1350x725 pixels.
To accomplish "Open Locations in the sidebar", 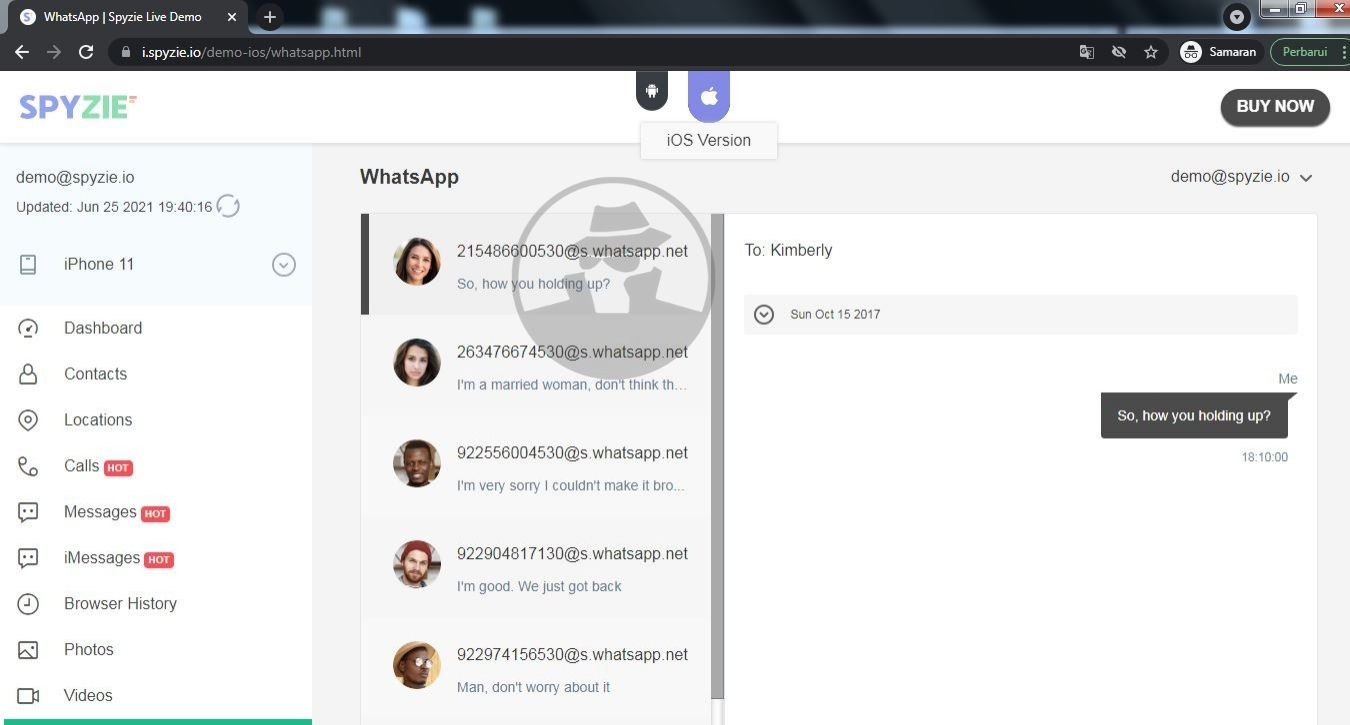I will click(x=98, y=420).
